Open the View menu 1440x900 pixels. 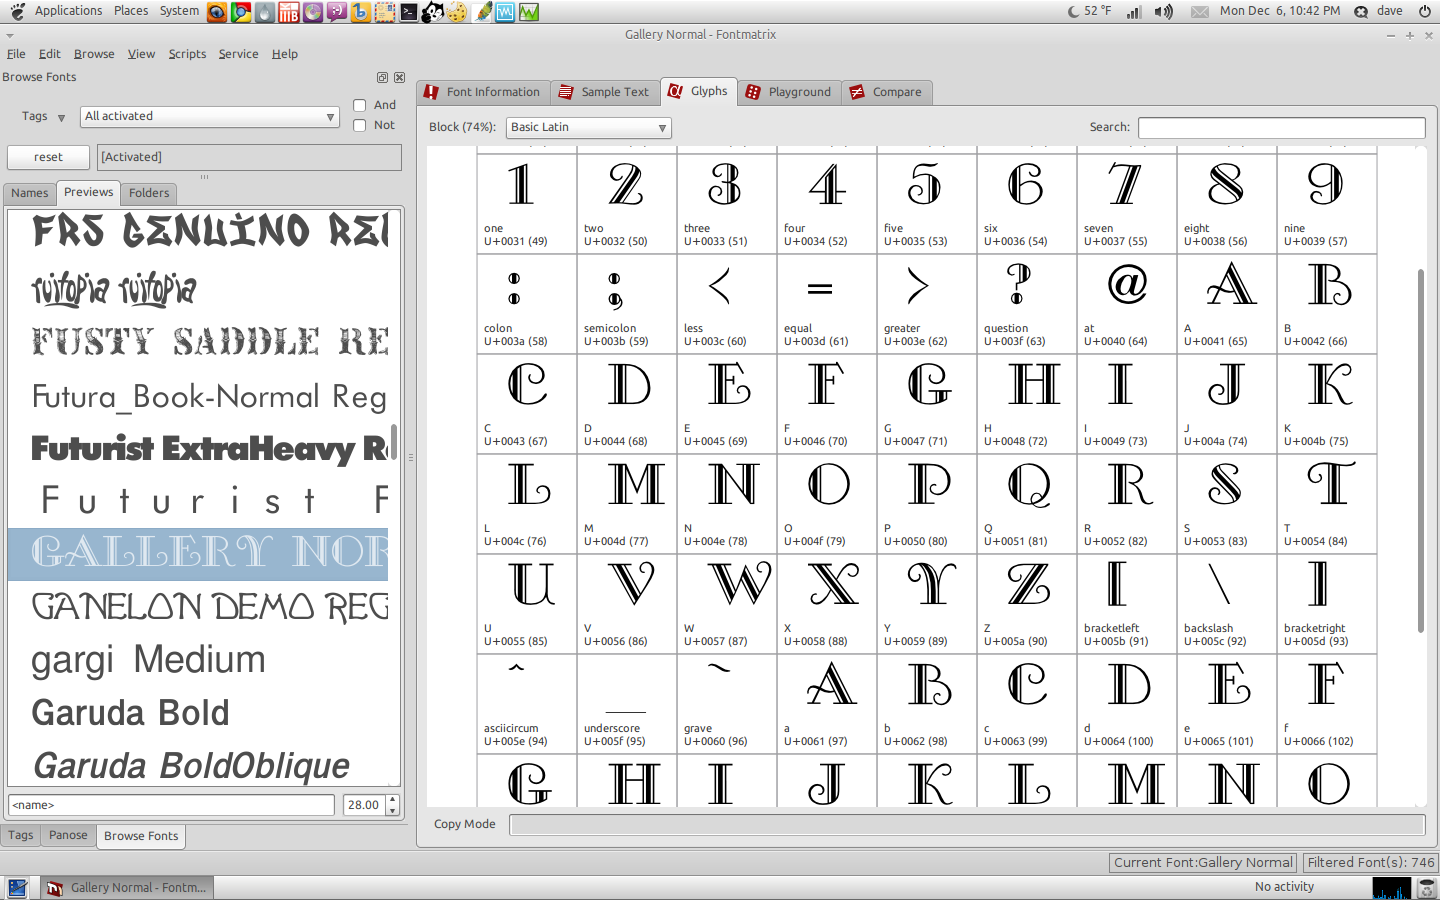coord(141,54)
